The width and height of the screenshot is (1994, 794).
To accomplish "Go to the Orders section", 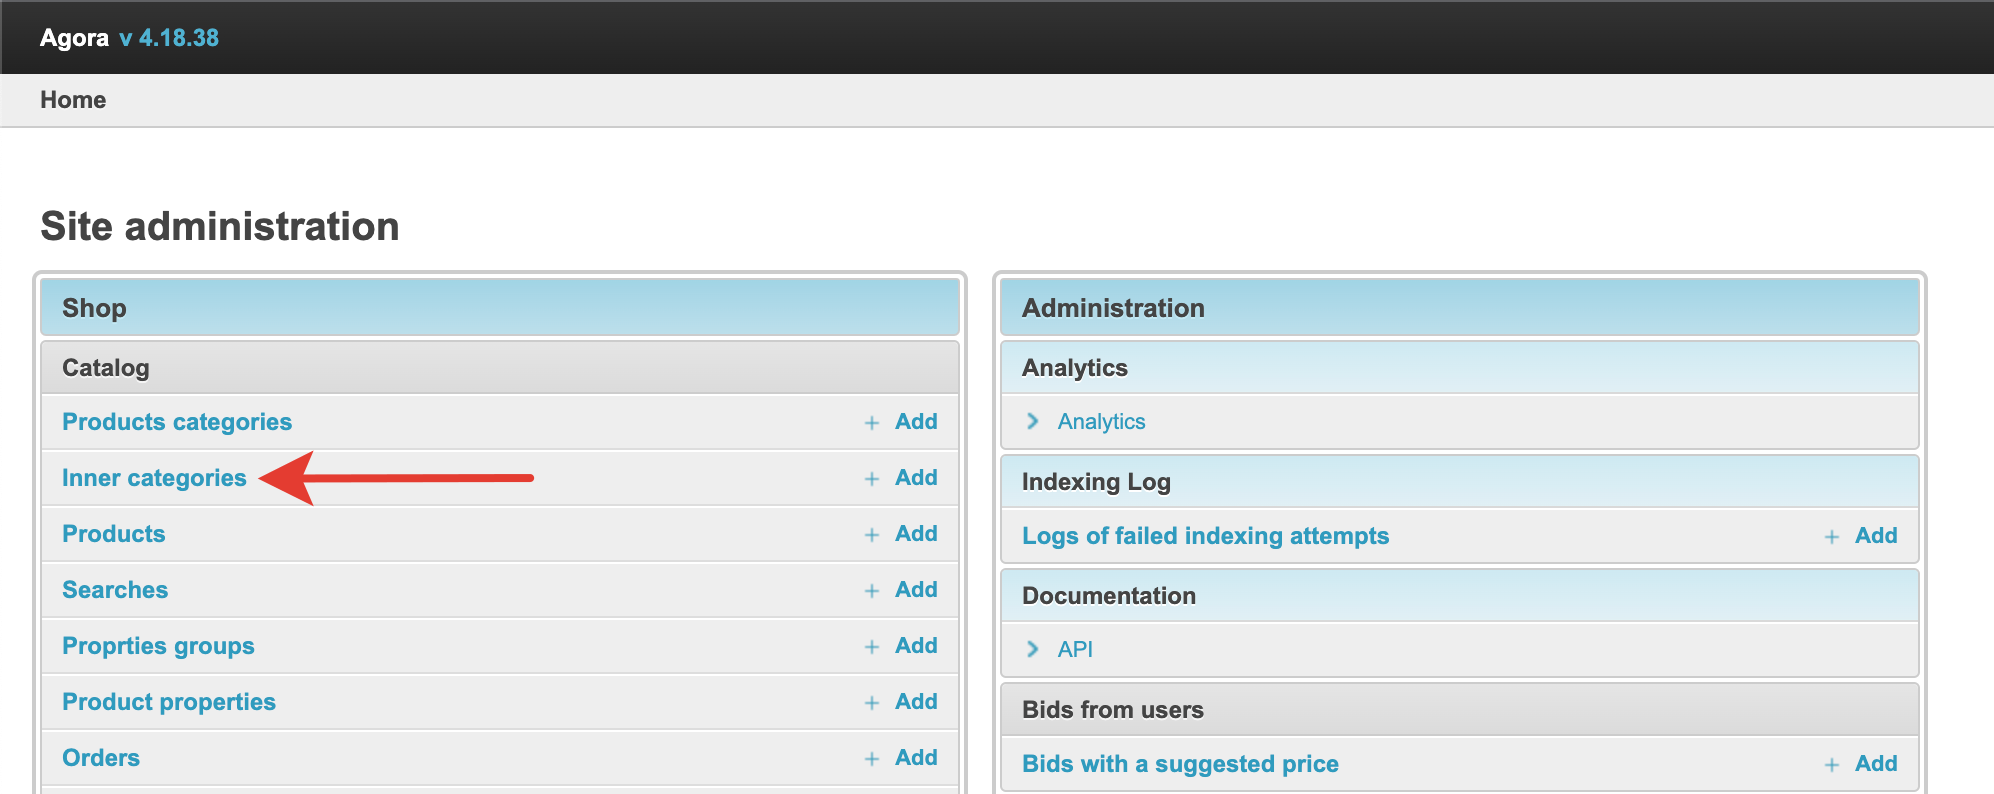I will click(101, 758).
